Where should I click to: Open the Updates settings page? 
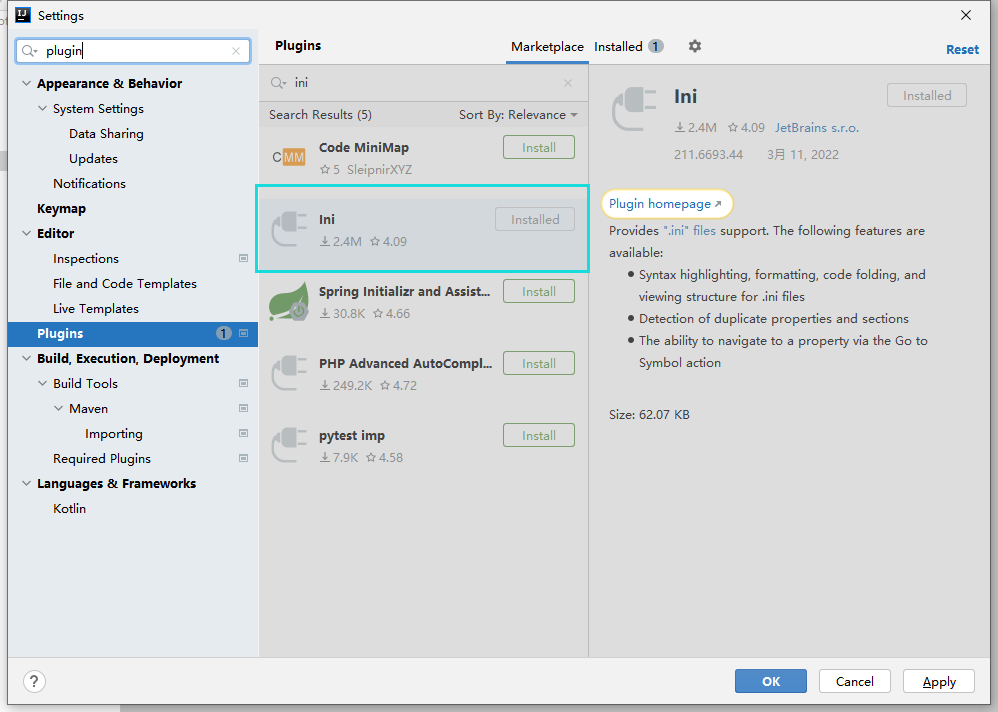94,158
